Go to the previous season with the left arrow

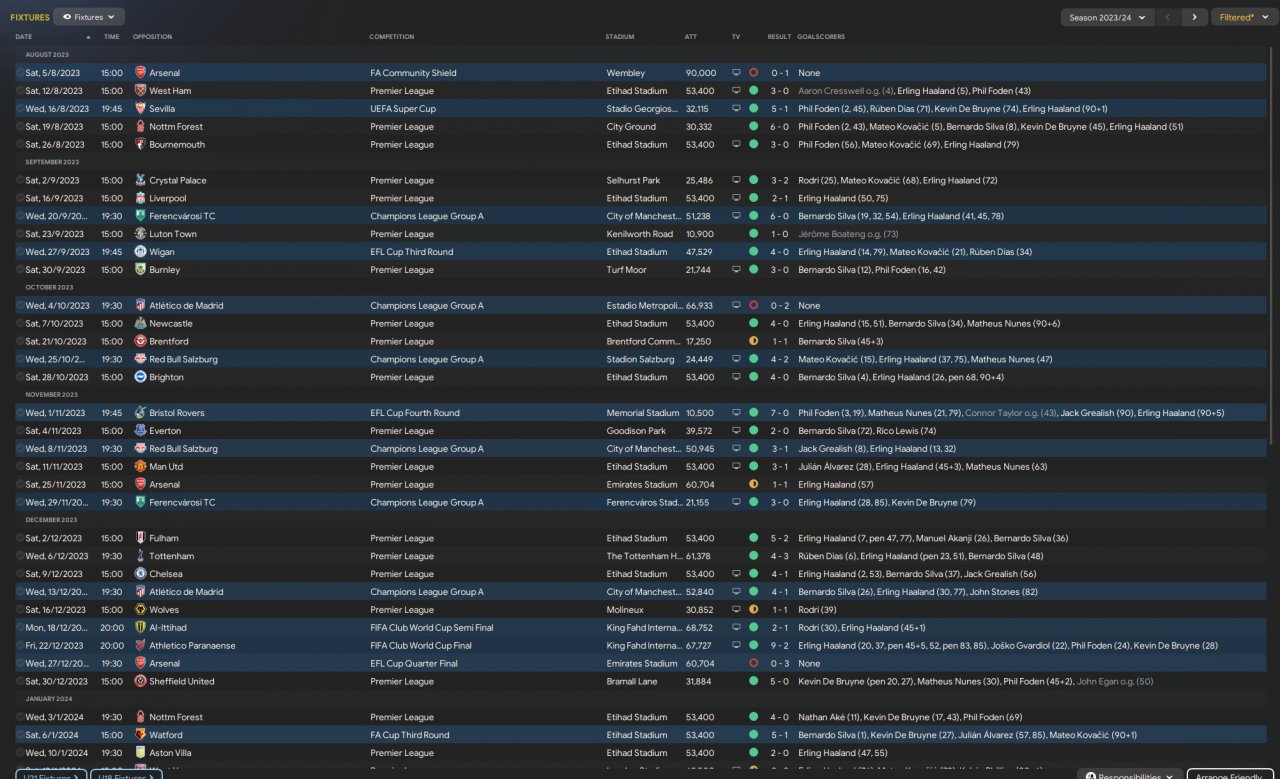click(1168, 17)
